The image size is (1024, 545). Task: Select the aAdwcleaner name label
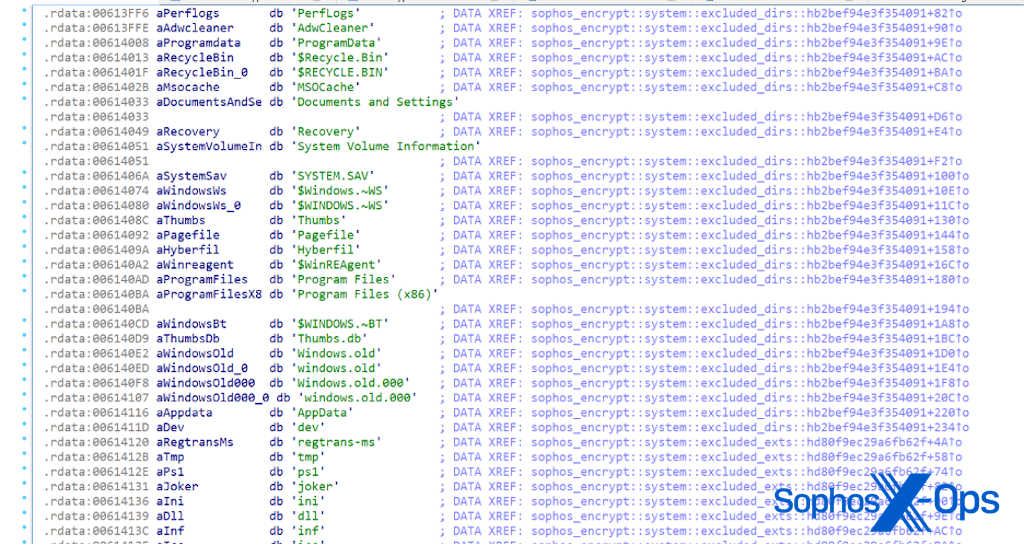195,28
